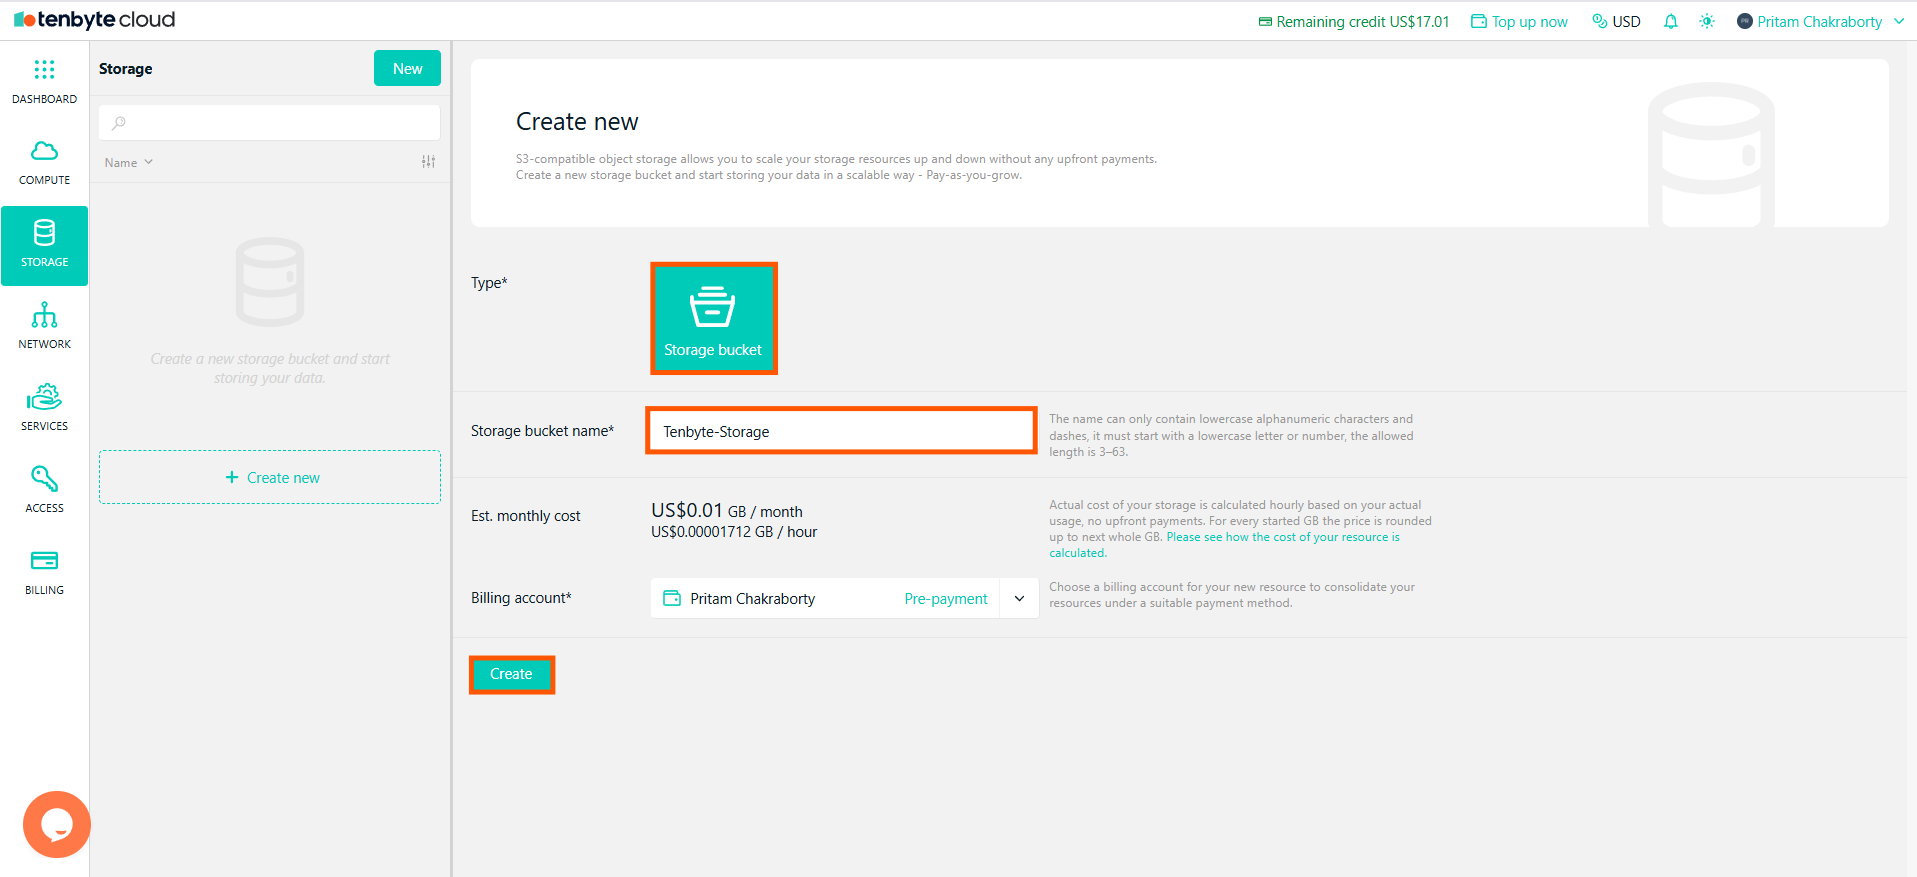
Task: Open the resource cost calculation link
Action: [1283, 537]
